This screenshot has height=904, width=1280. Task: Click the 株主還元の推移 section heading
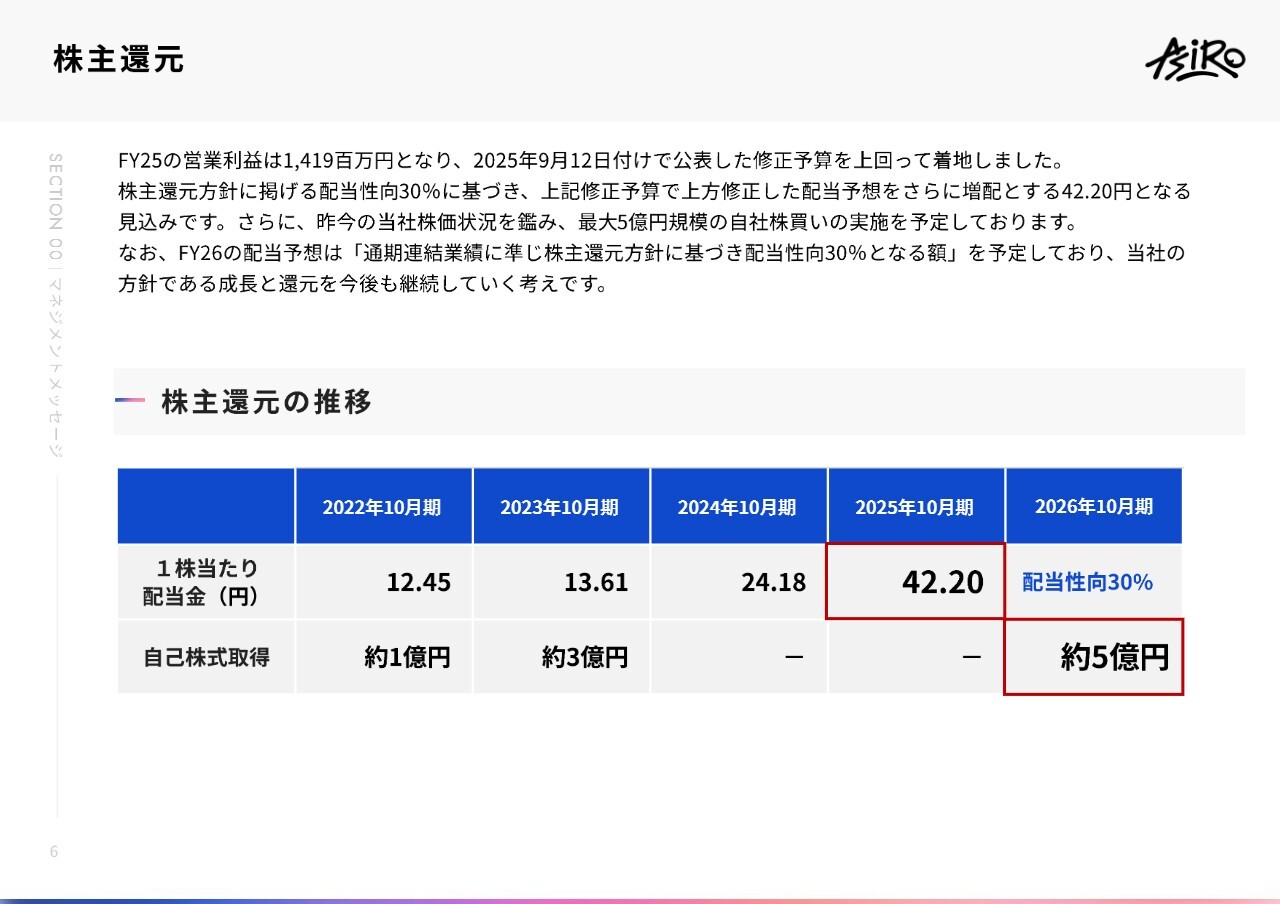(x=266, y=402)
